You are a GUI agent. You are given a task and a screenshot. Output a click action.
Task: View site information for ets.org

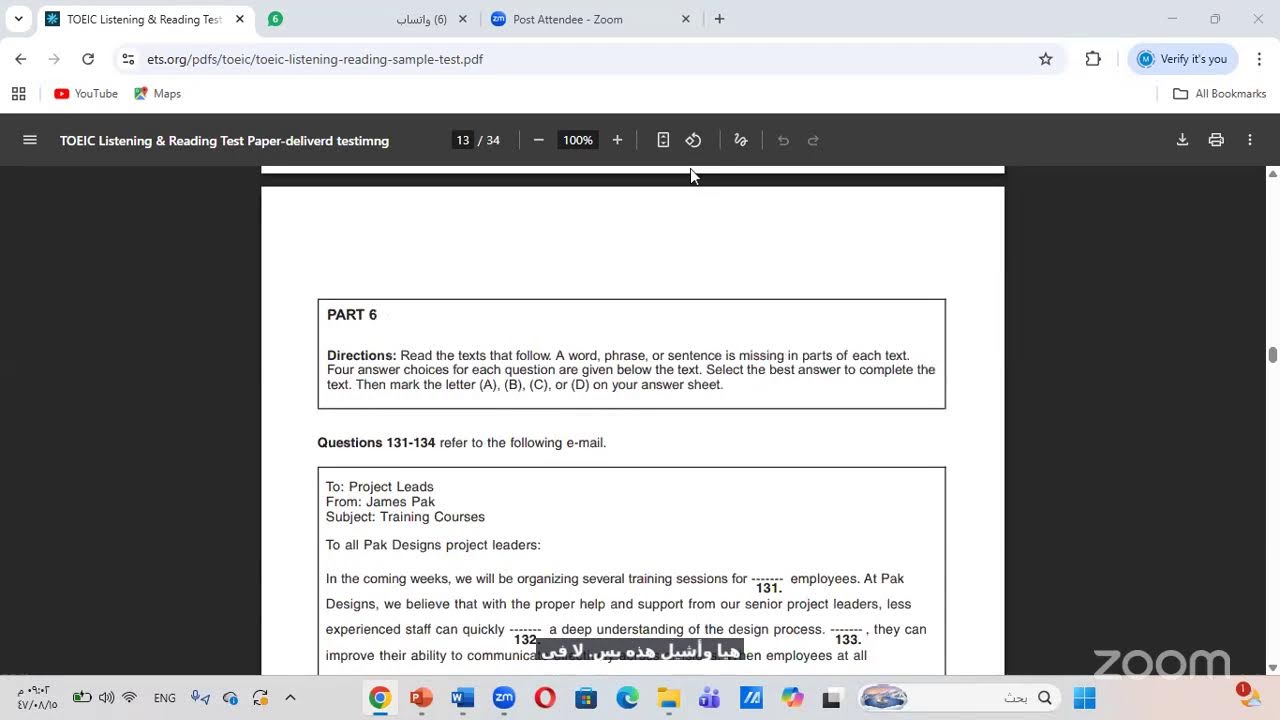point(128,59)
